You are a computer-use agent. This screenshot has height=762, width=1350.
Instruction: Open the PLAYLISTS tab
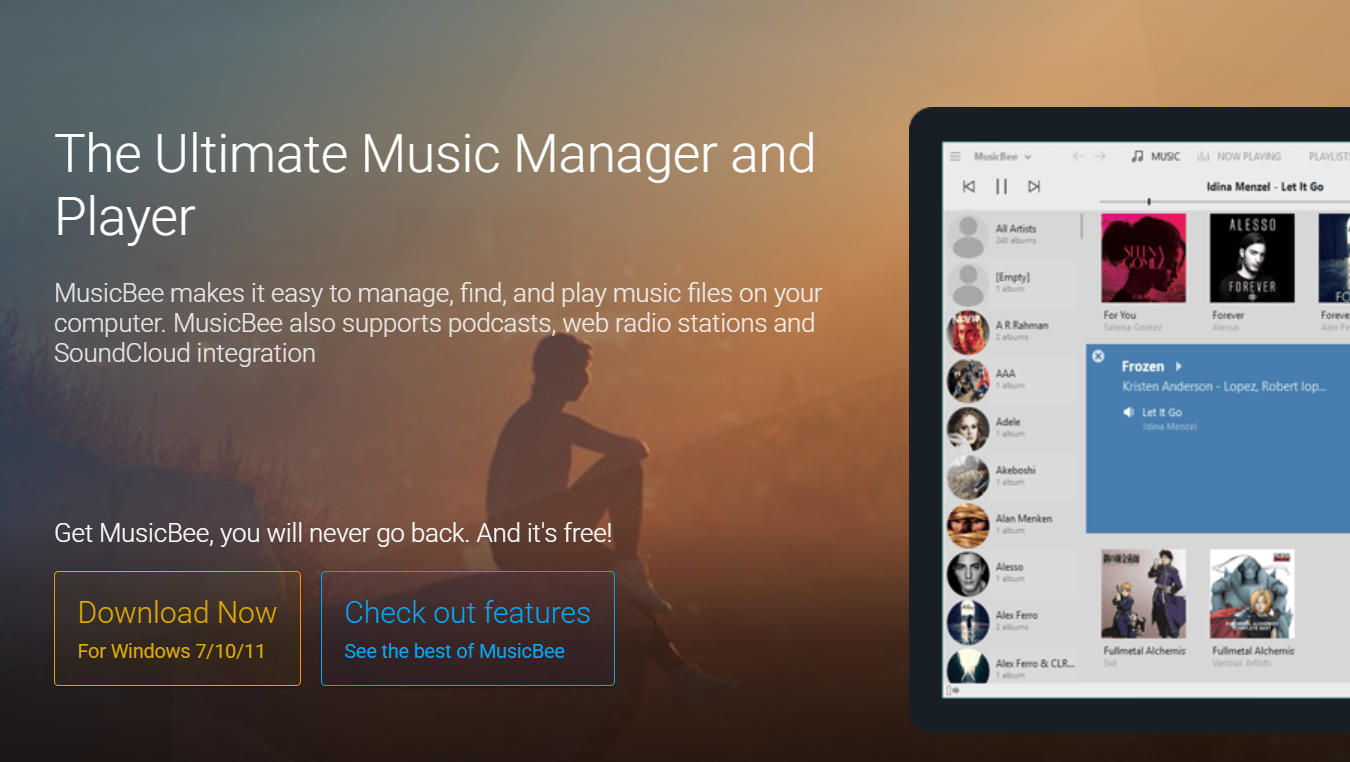coord(1329,157)
